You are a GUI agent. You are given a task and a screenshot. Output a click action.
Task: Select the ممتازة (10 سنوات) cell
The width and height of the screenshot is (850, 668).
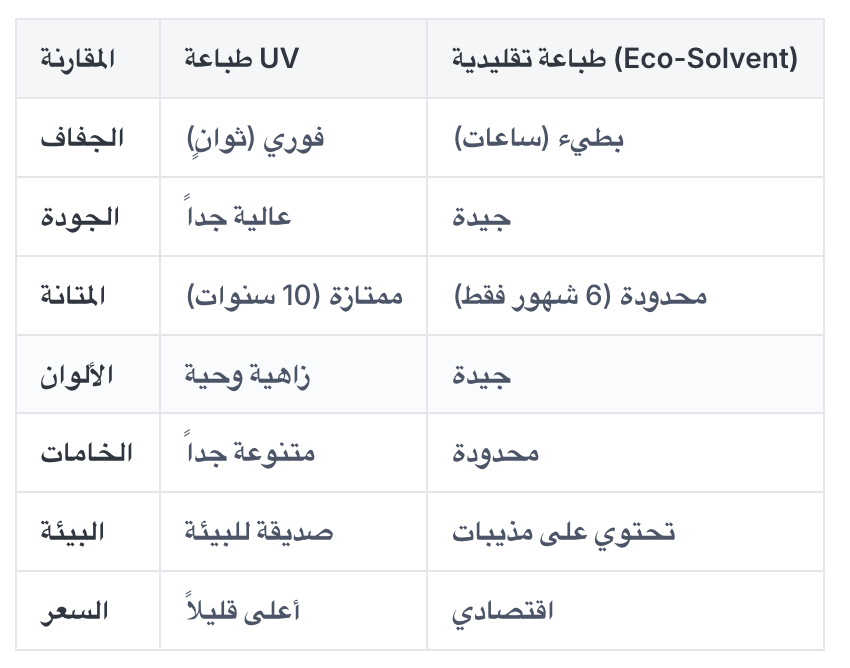(294, 296)
